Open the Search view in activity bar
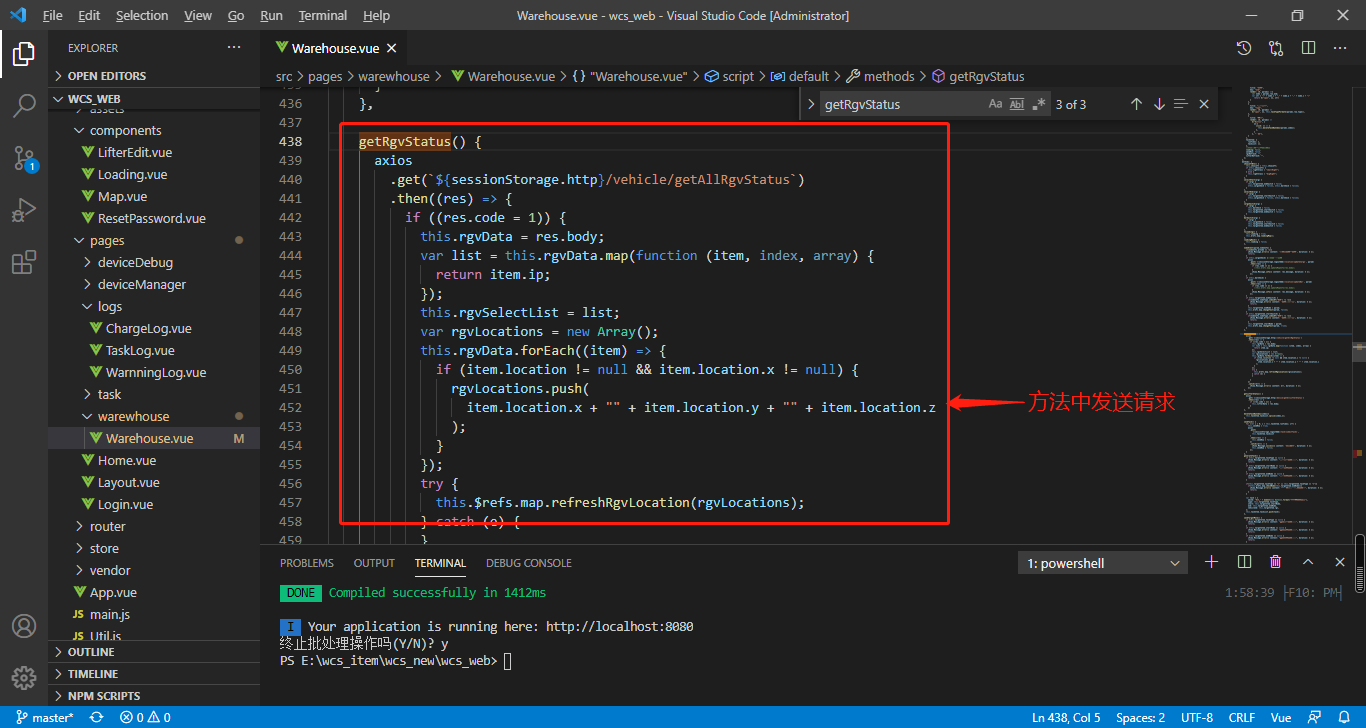 pos(24,105)
